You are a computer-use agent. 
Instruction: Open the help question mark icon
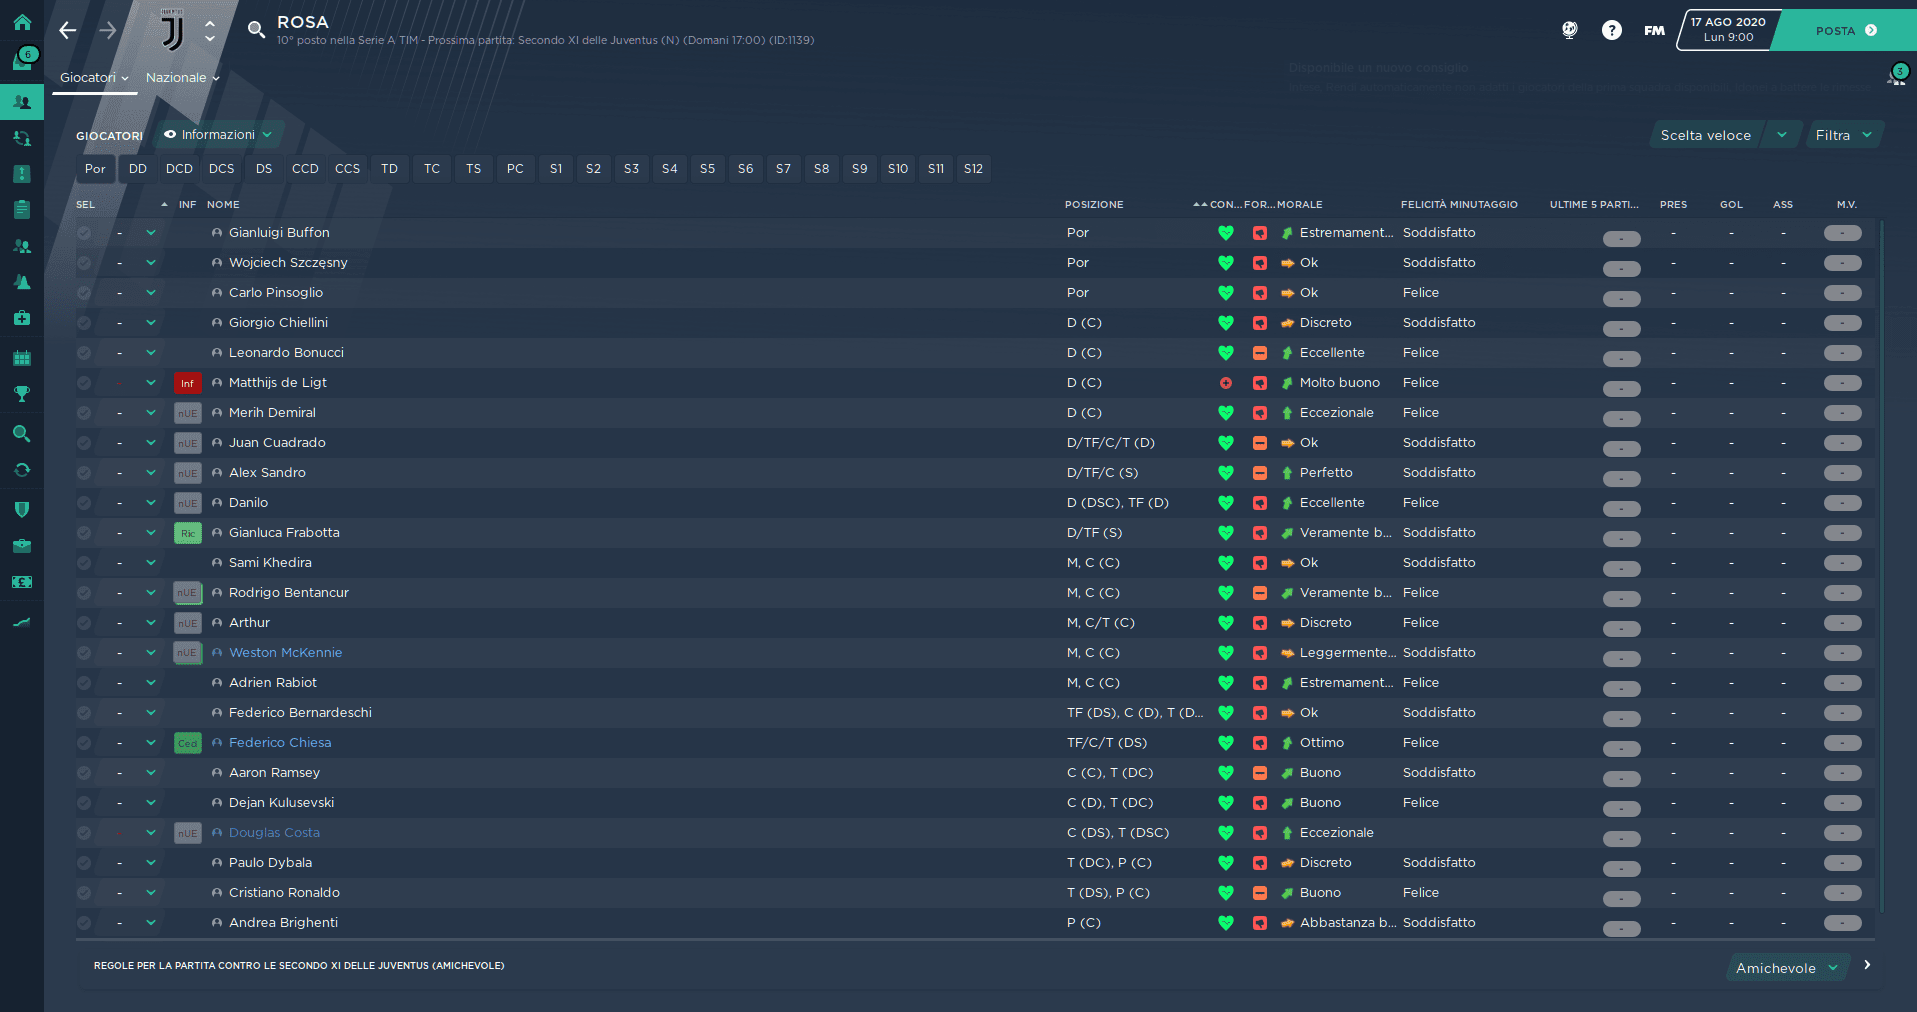[1612, 30]
